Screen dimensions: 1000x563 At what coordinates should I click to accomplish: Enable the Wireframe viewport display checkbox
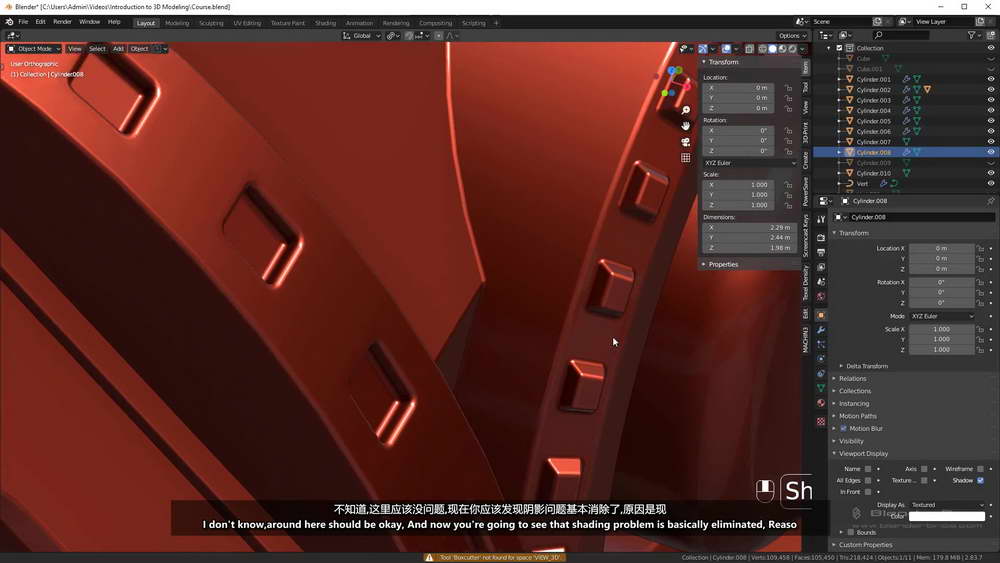980,469
